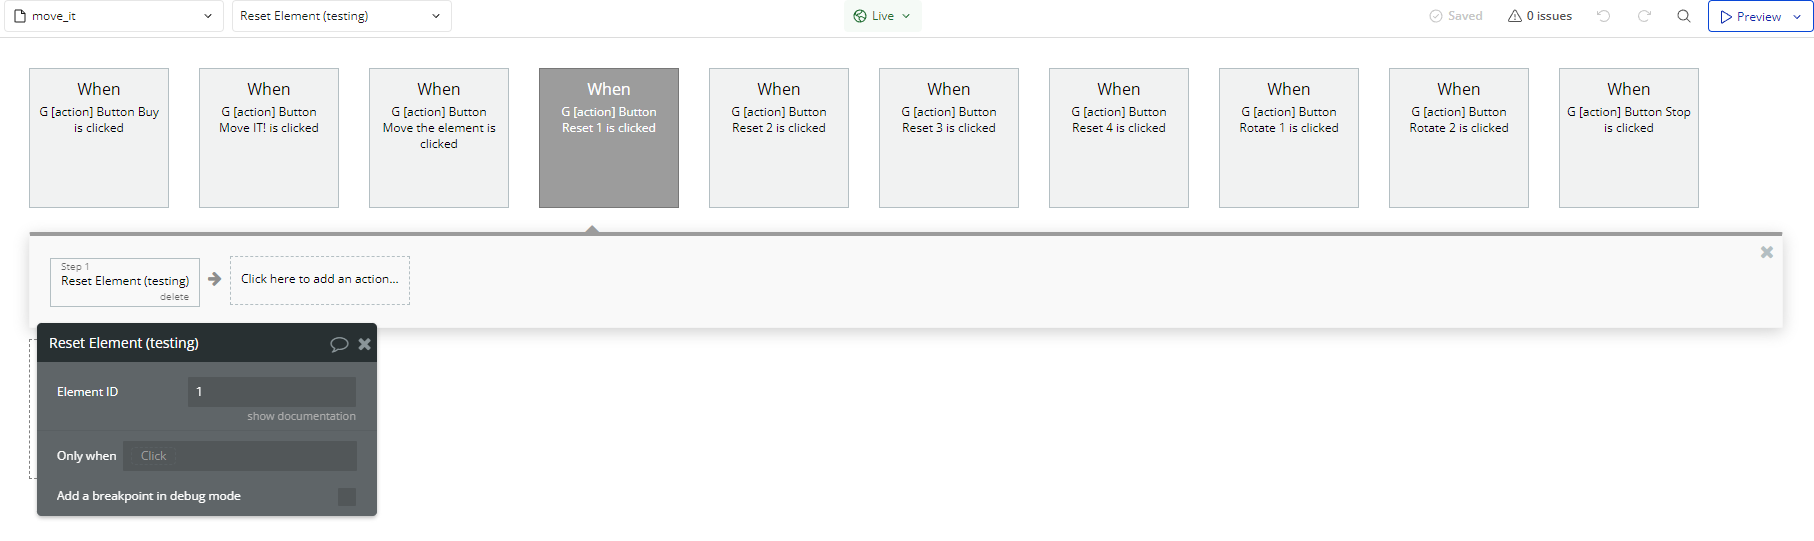Click the warning triangle issues icon
Screen dimensions: 1814x541
pyautogui.click(x=1515, y=16)
